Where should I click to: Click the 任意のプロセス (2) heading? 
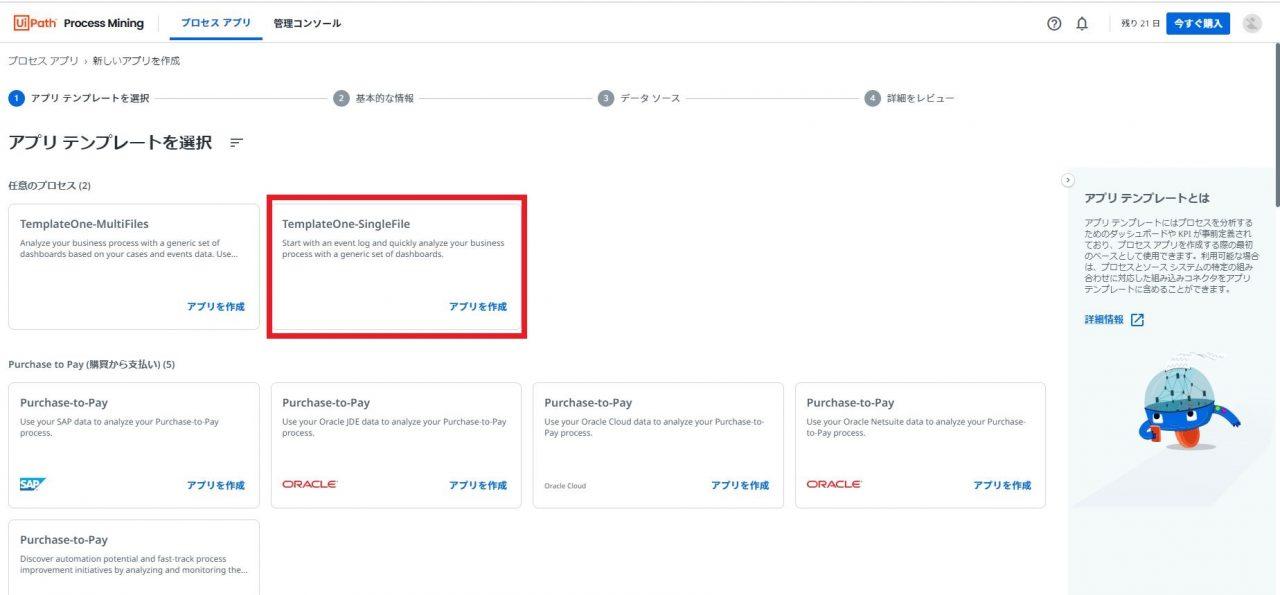[50, 186]
